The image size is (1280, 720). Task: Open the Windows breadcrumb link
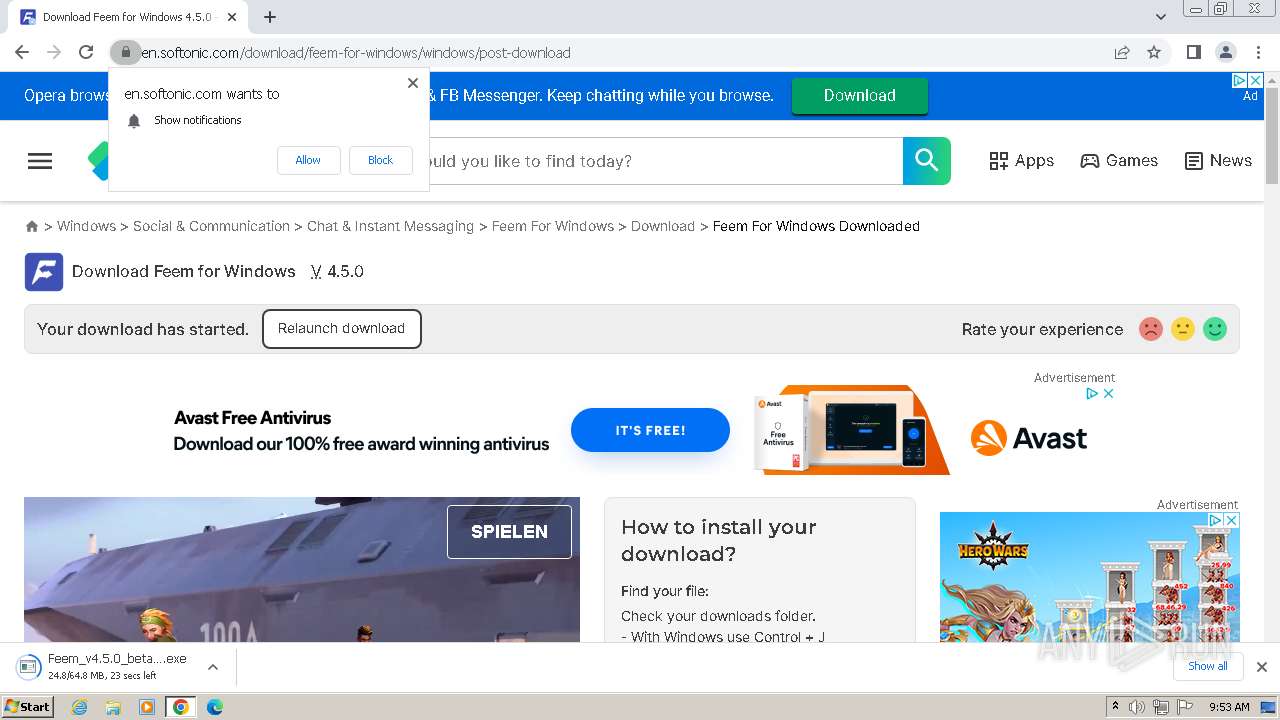[86, 226]
